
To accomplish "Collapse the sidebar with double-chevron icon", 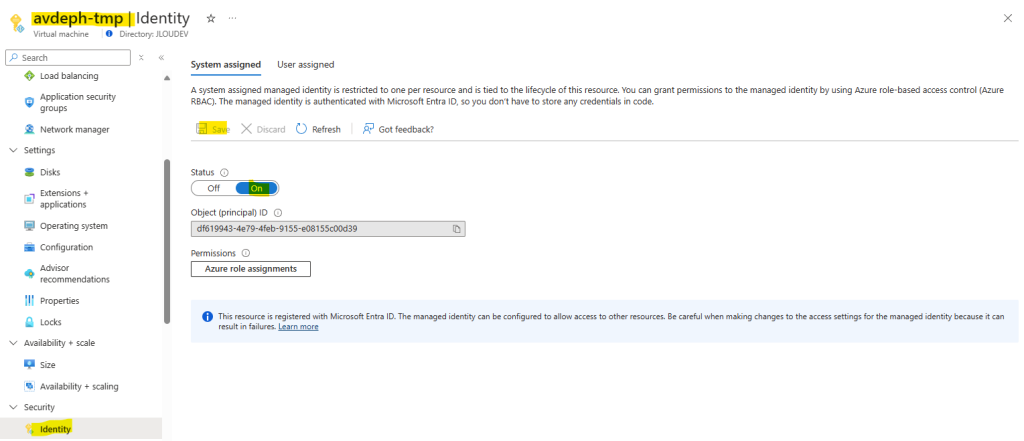I will click(x=161, y=57).
